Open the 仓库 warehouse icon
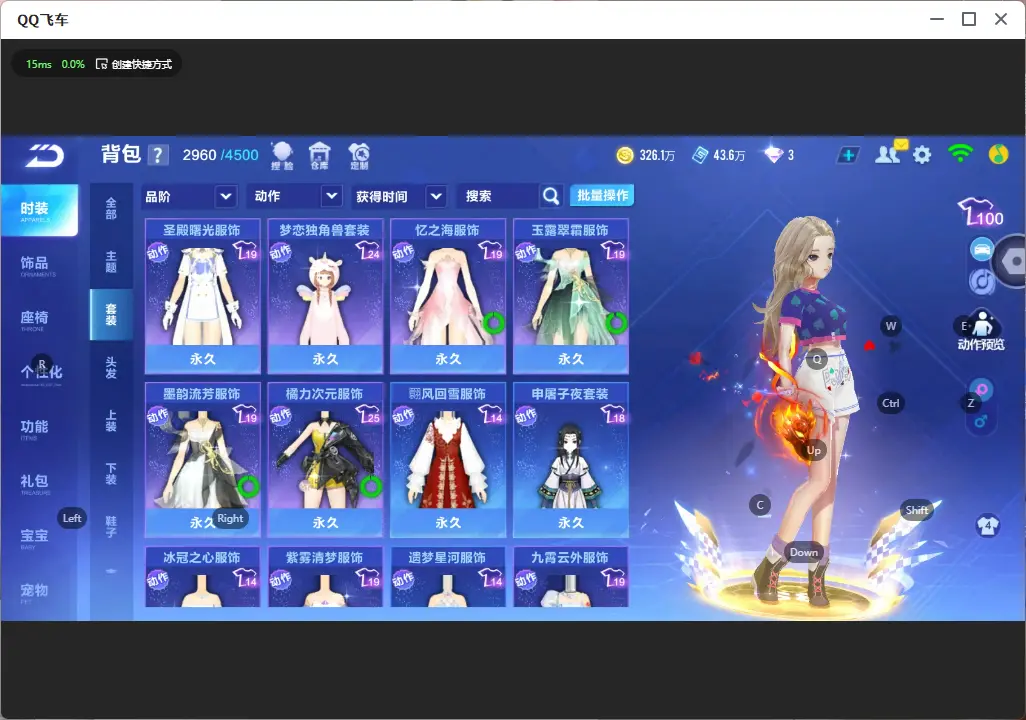1026x720 pixels. [319, 156]
